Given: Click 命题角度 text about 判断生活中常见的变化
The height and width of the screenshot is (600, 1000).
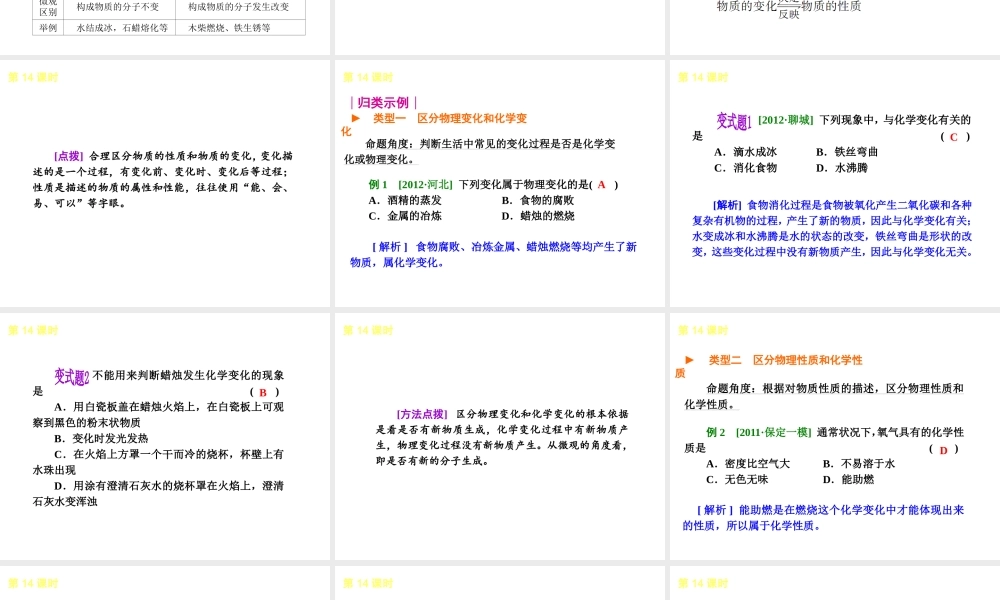Looking at the screenshot, I should (480, 152).
